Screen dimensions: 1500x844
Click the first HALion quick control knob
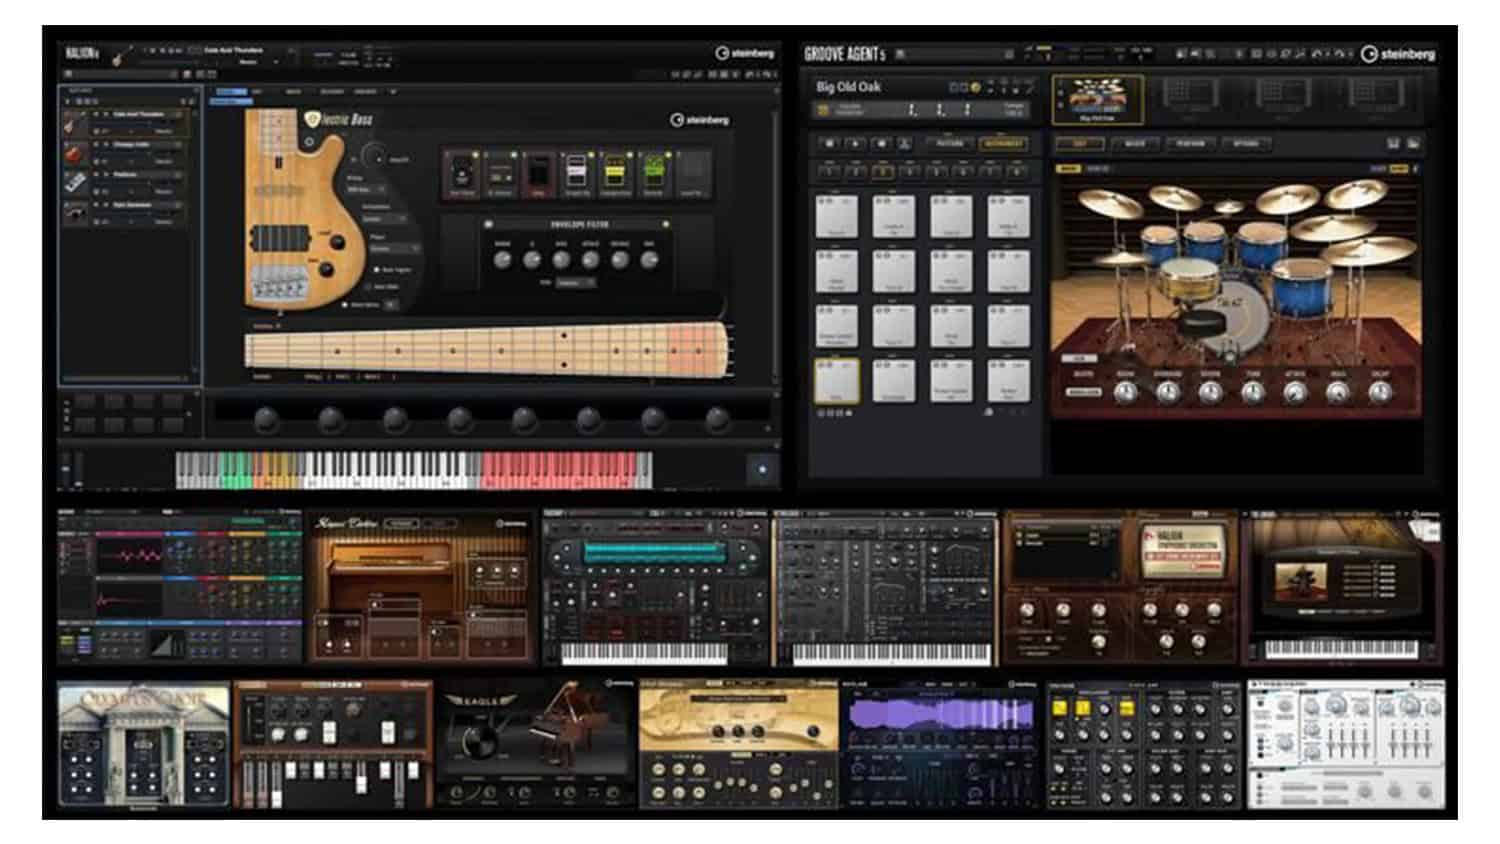click(x=266, y=419)
